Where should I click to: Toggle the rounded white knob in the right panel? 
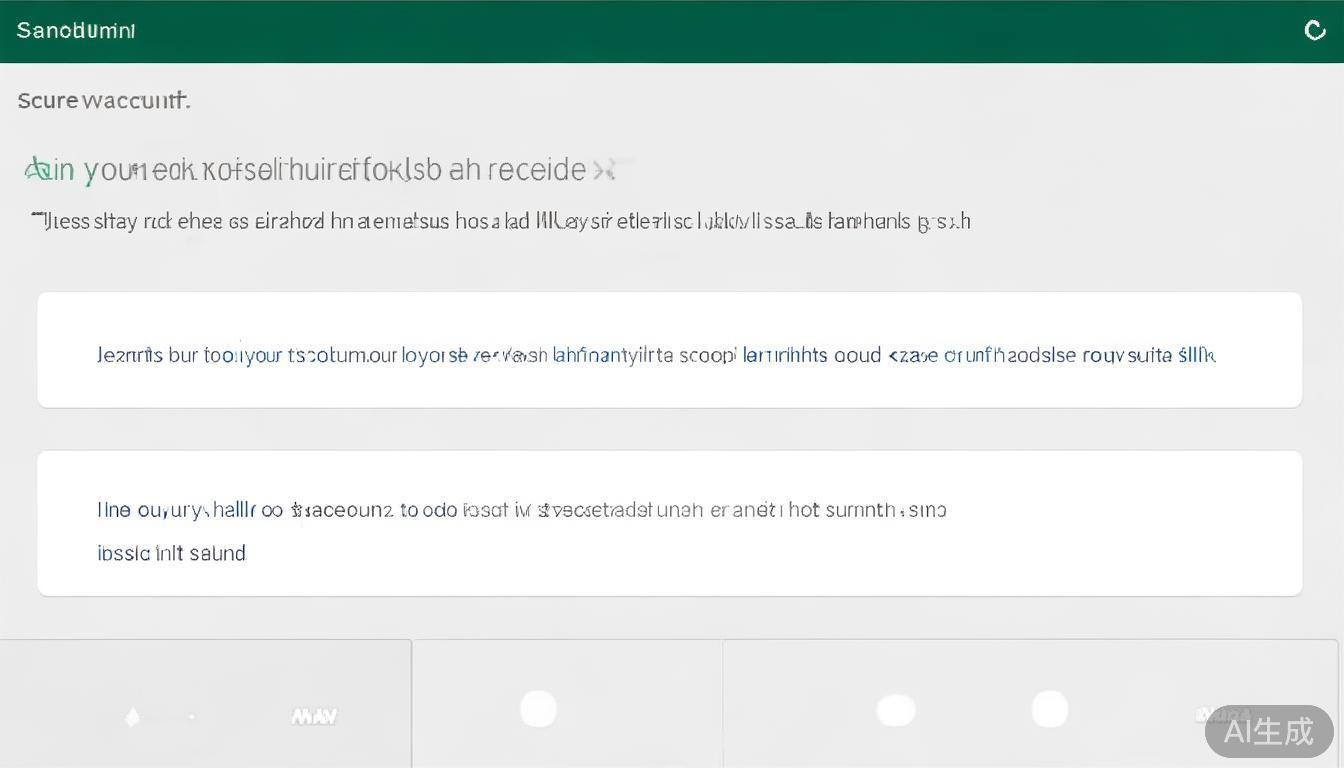click(1049, 709)
